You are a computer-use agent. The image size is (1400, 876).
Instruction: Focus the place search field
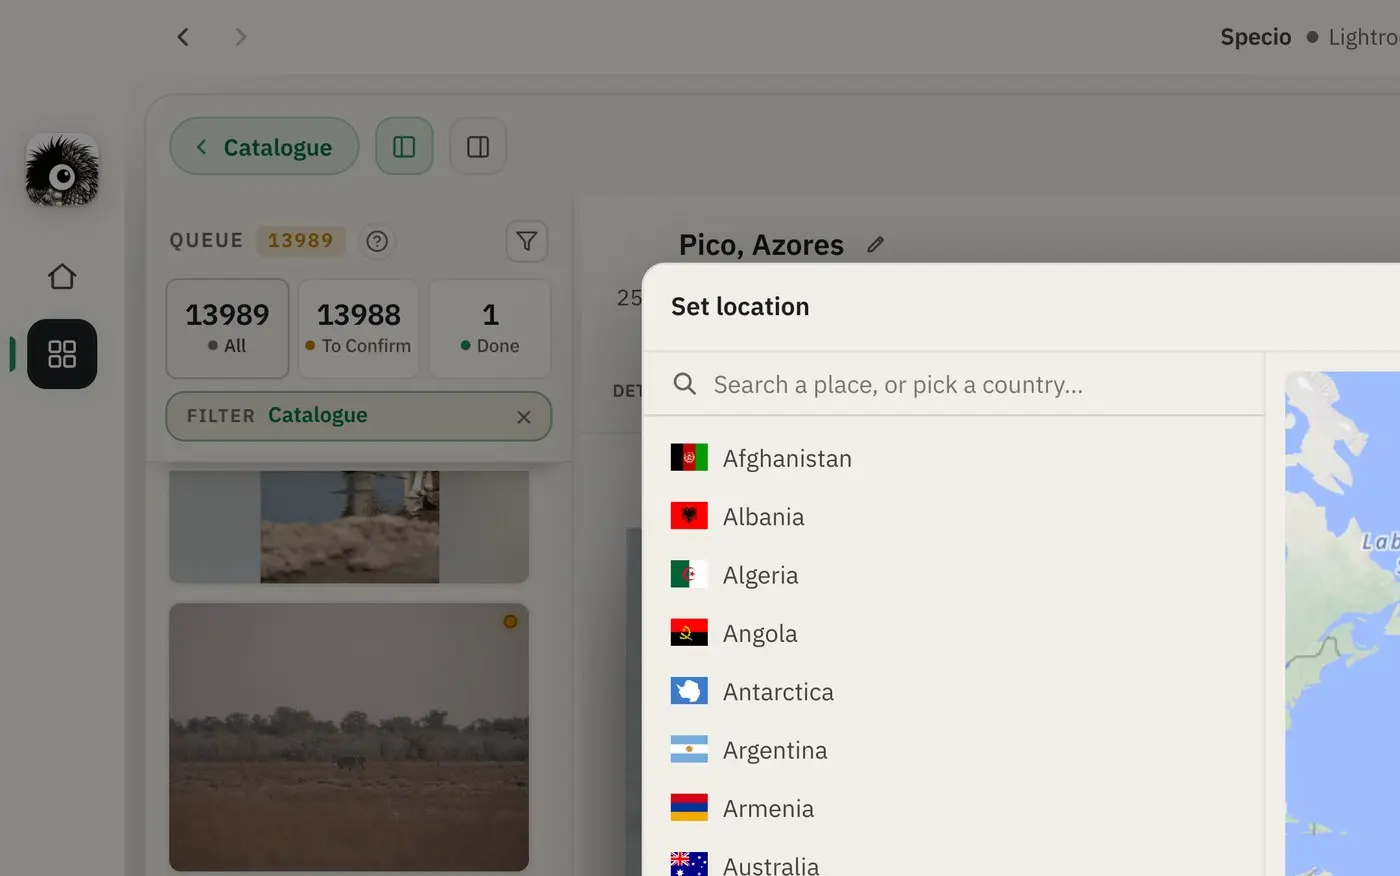pos(955,385)
